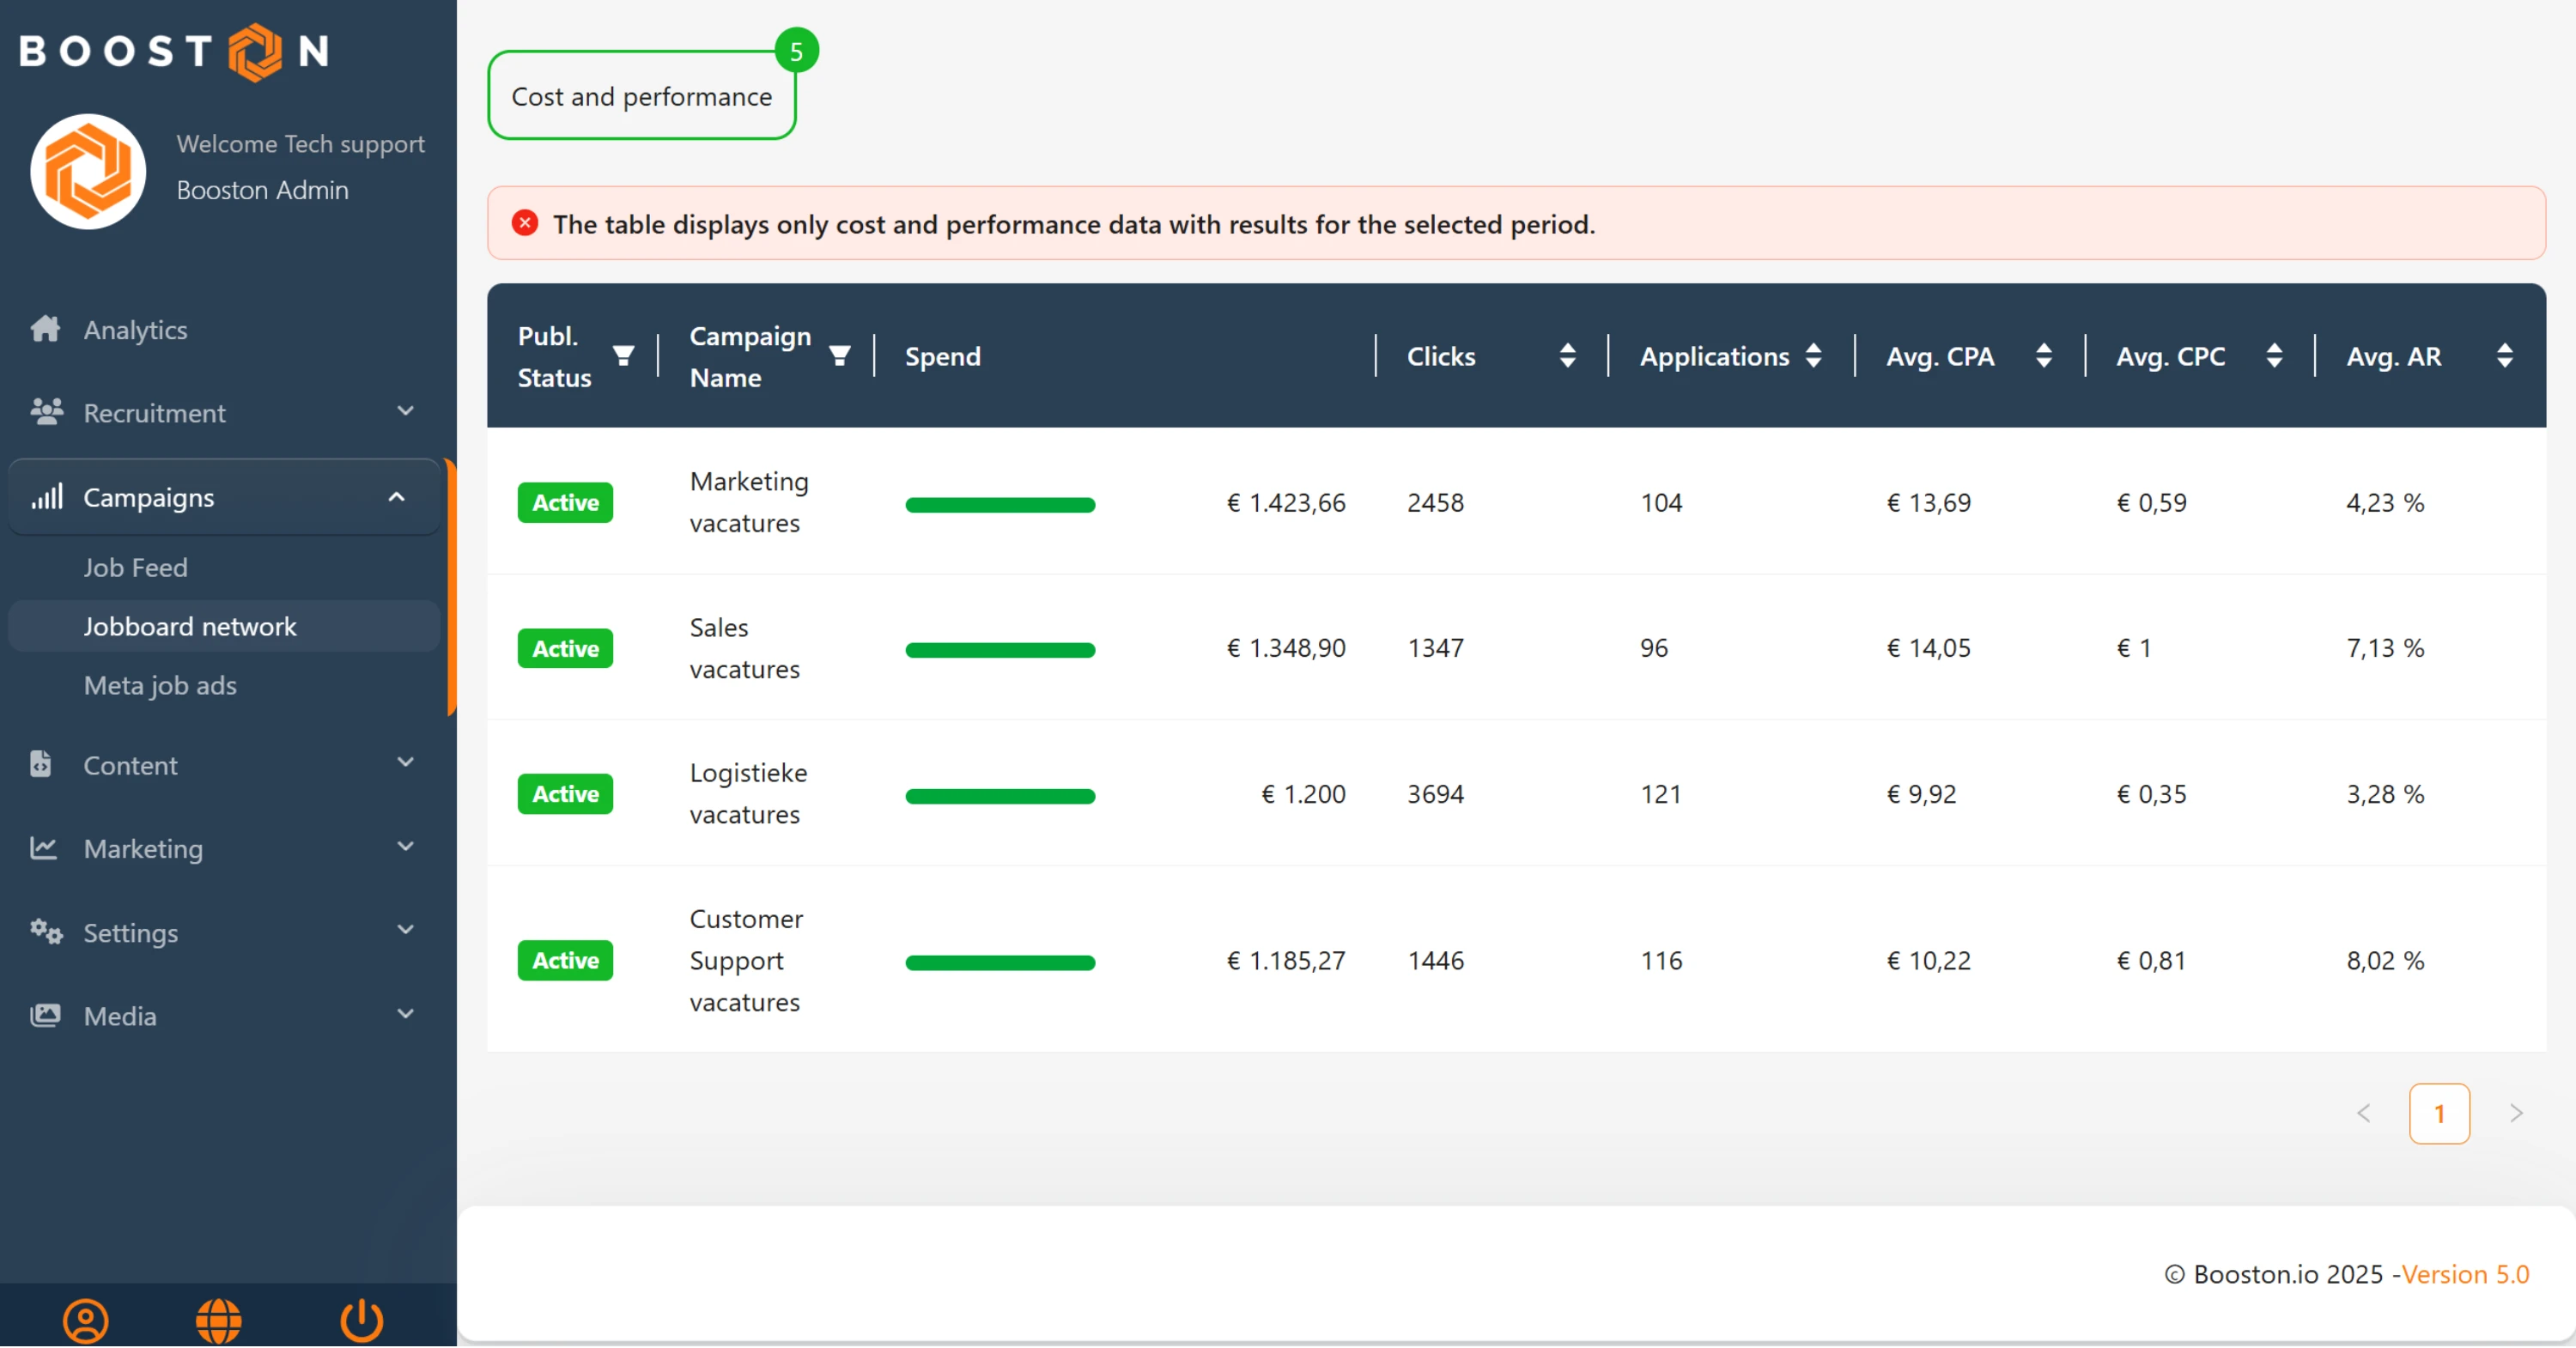Select Meta job ads menu item
Image resolution: width=2576 pixels, height=1348 pixels.
160,685
